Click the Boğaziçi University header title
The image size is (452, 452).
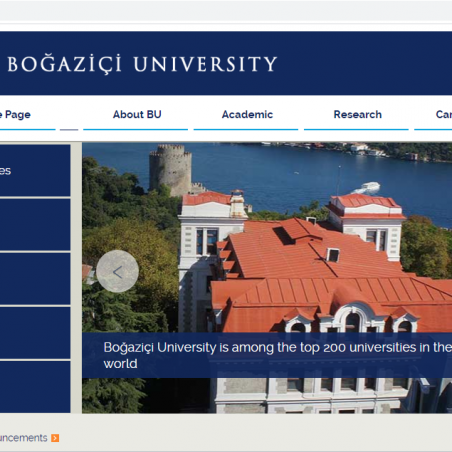click(x=142, y=64)
